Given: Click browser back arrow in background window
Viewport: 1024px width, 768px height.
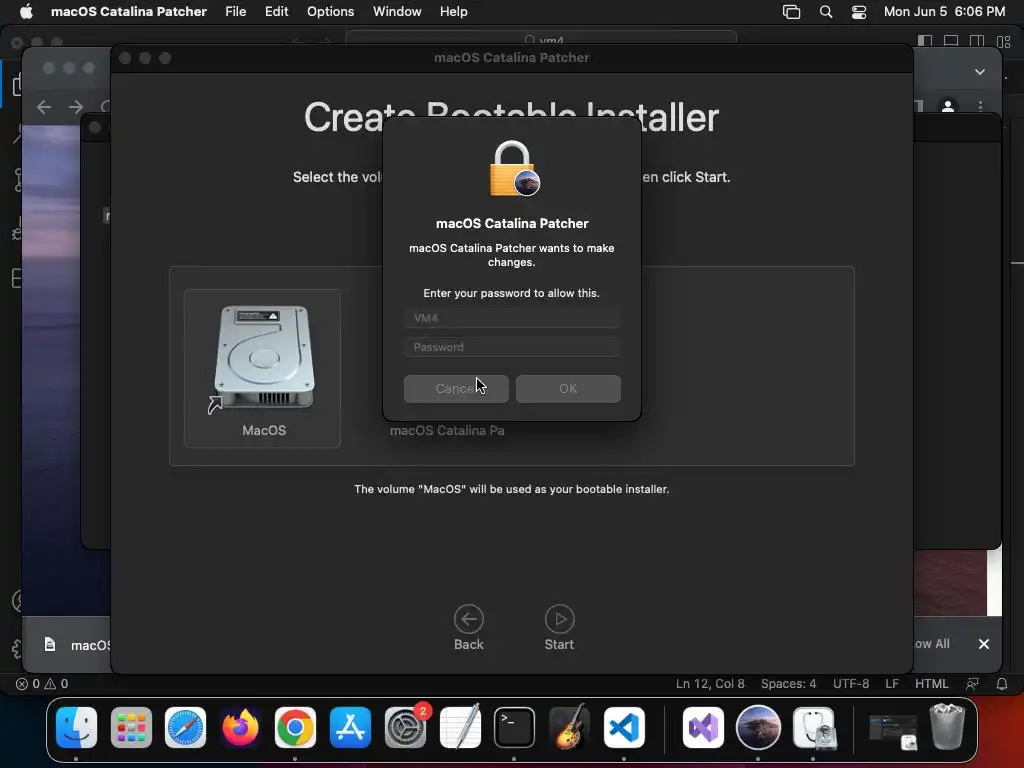Looking at the screenshot, I should [x=44, y=106].
